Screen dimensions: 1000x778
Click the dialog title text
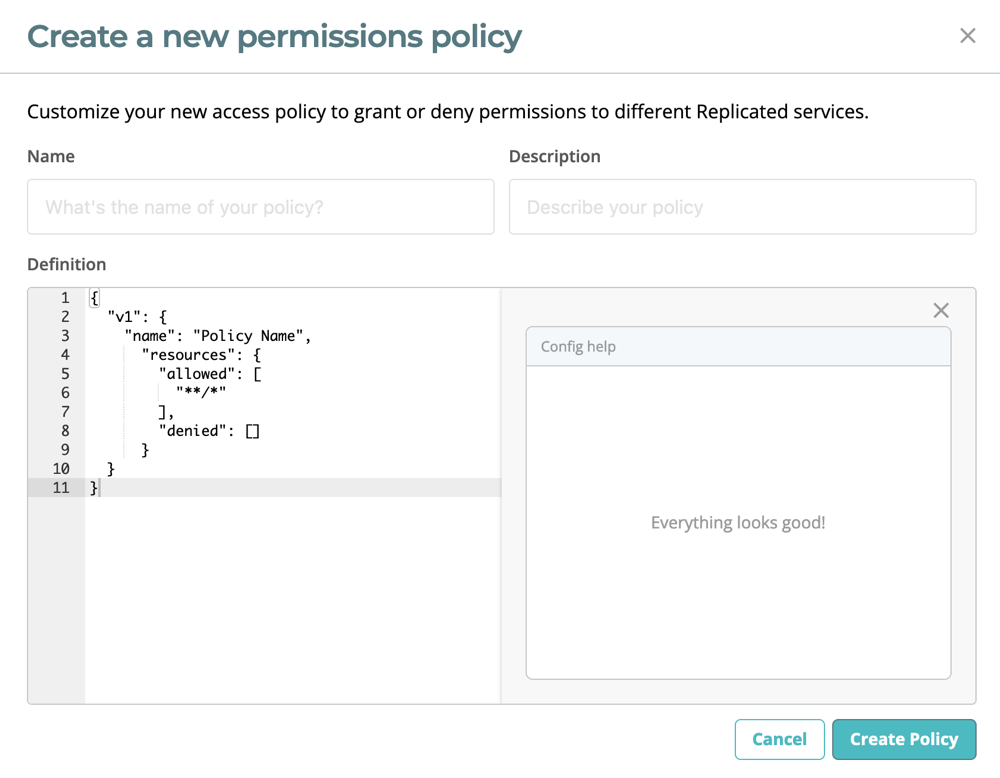(274, 36)
